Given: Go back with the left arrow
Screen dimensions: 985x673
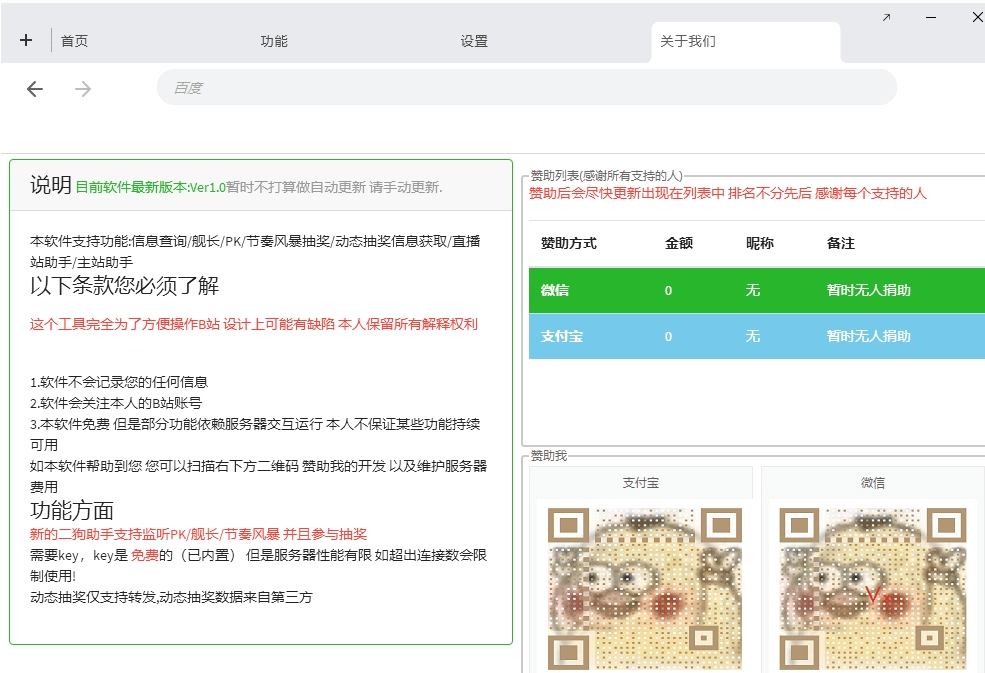Looking at the screenshot, I should (35, 89).
